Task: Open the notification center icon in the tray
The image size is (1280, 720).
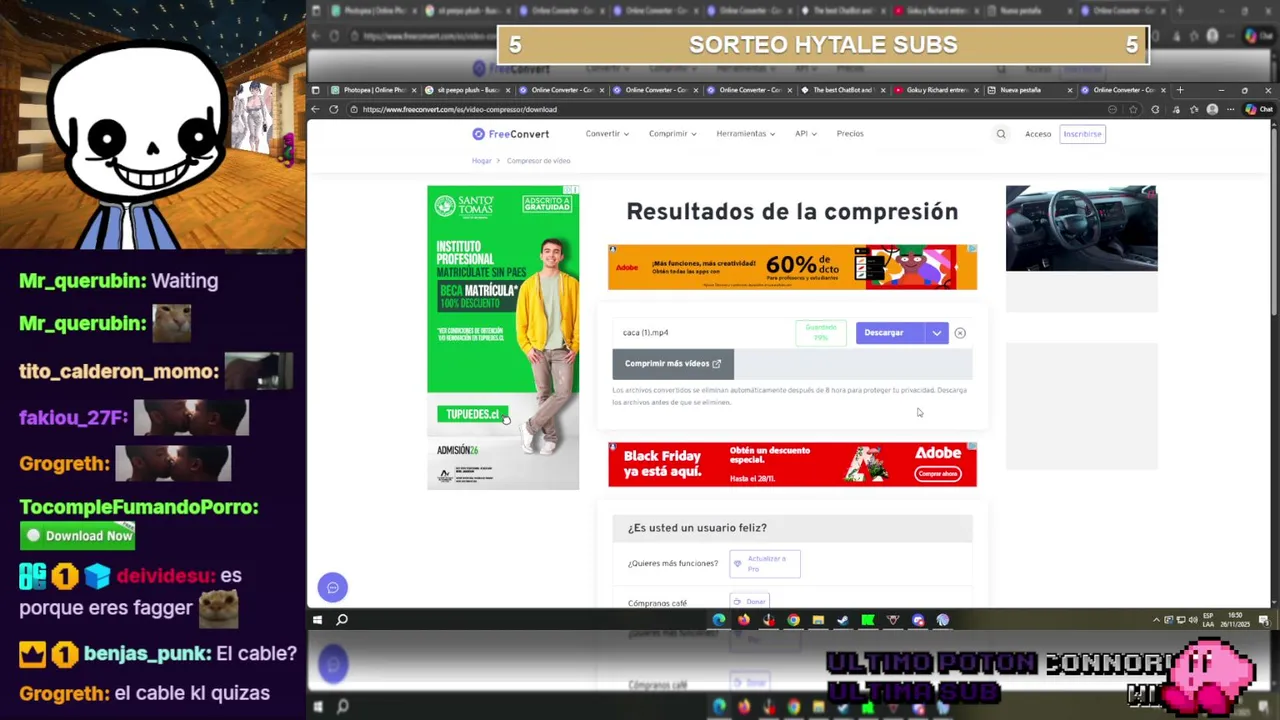Action: (1264, 620)
